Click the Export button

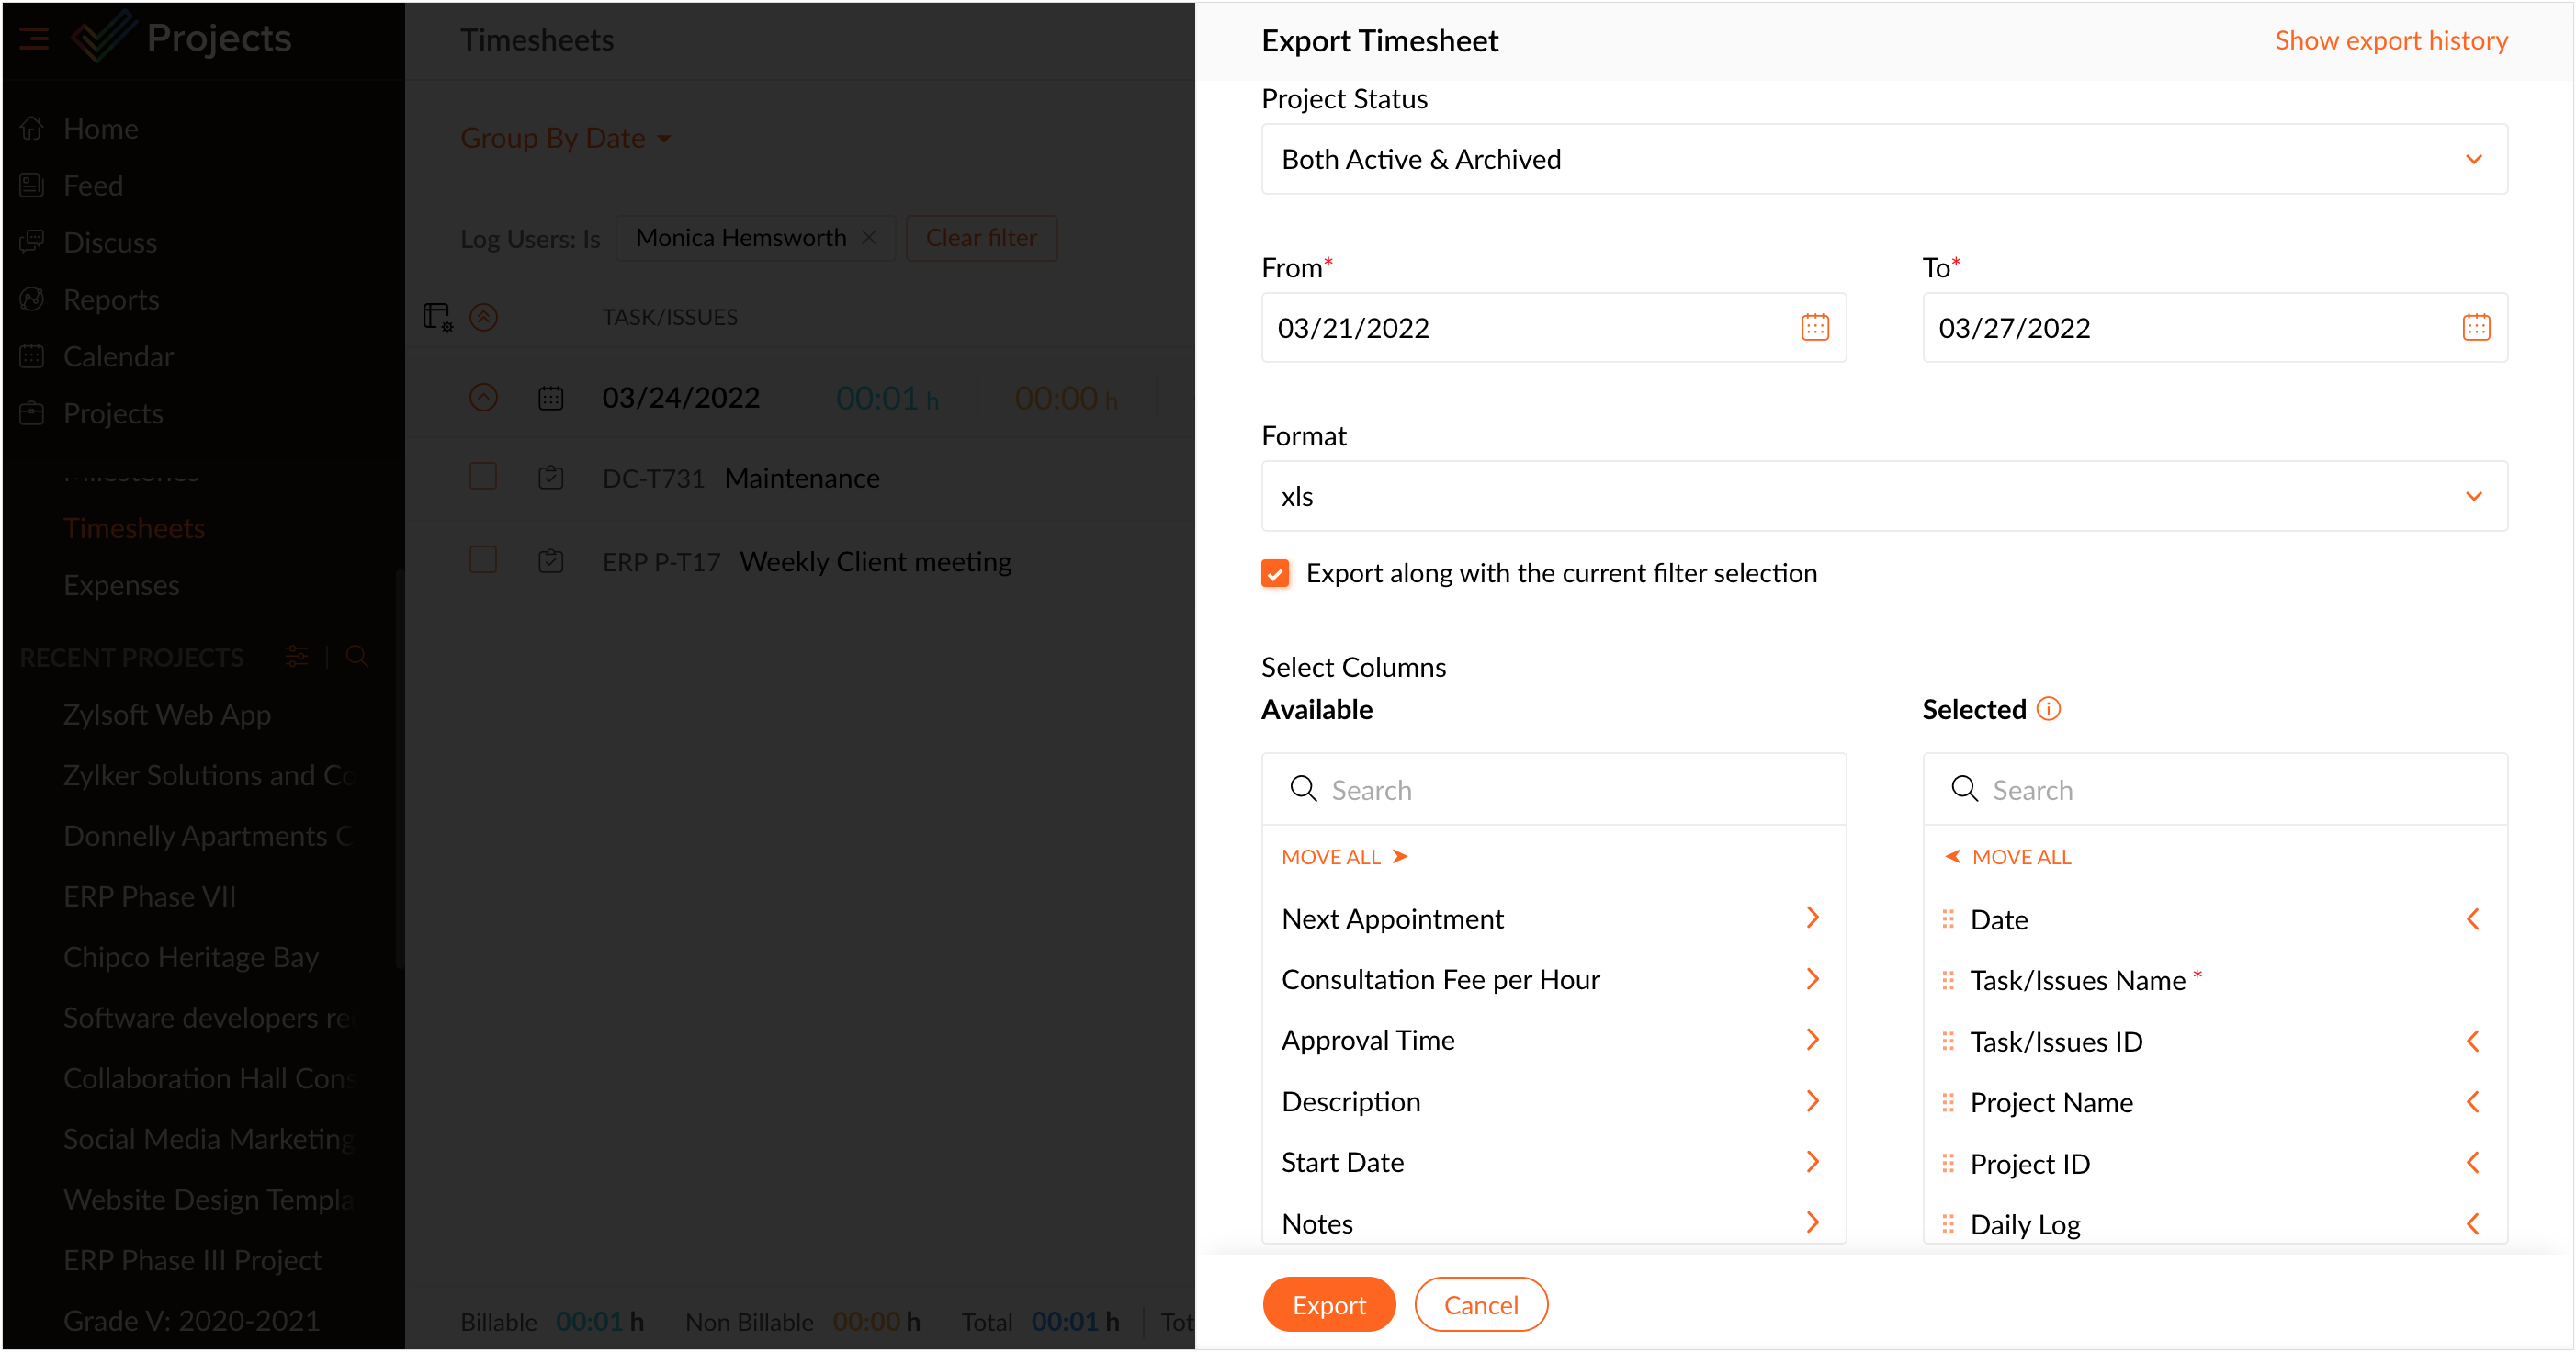pos(1328,1304)
